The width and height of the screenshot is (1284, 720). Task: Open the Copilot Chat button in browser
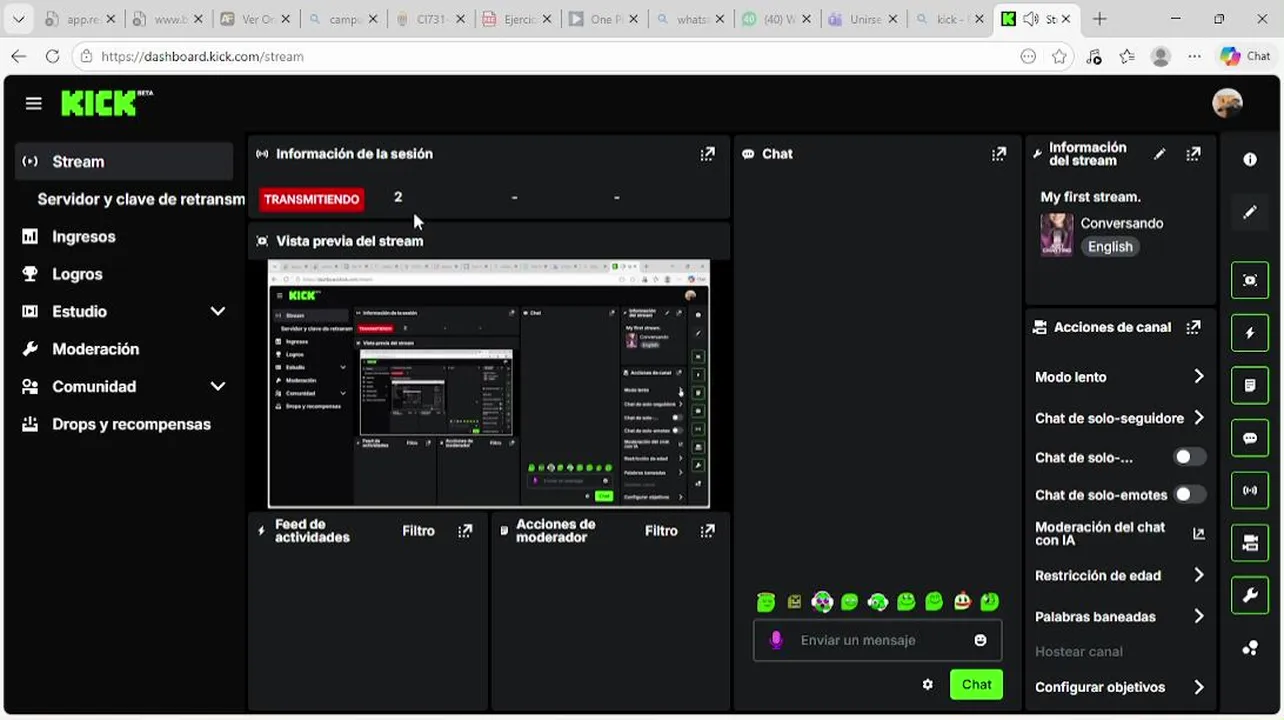(1245, 57)
